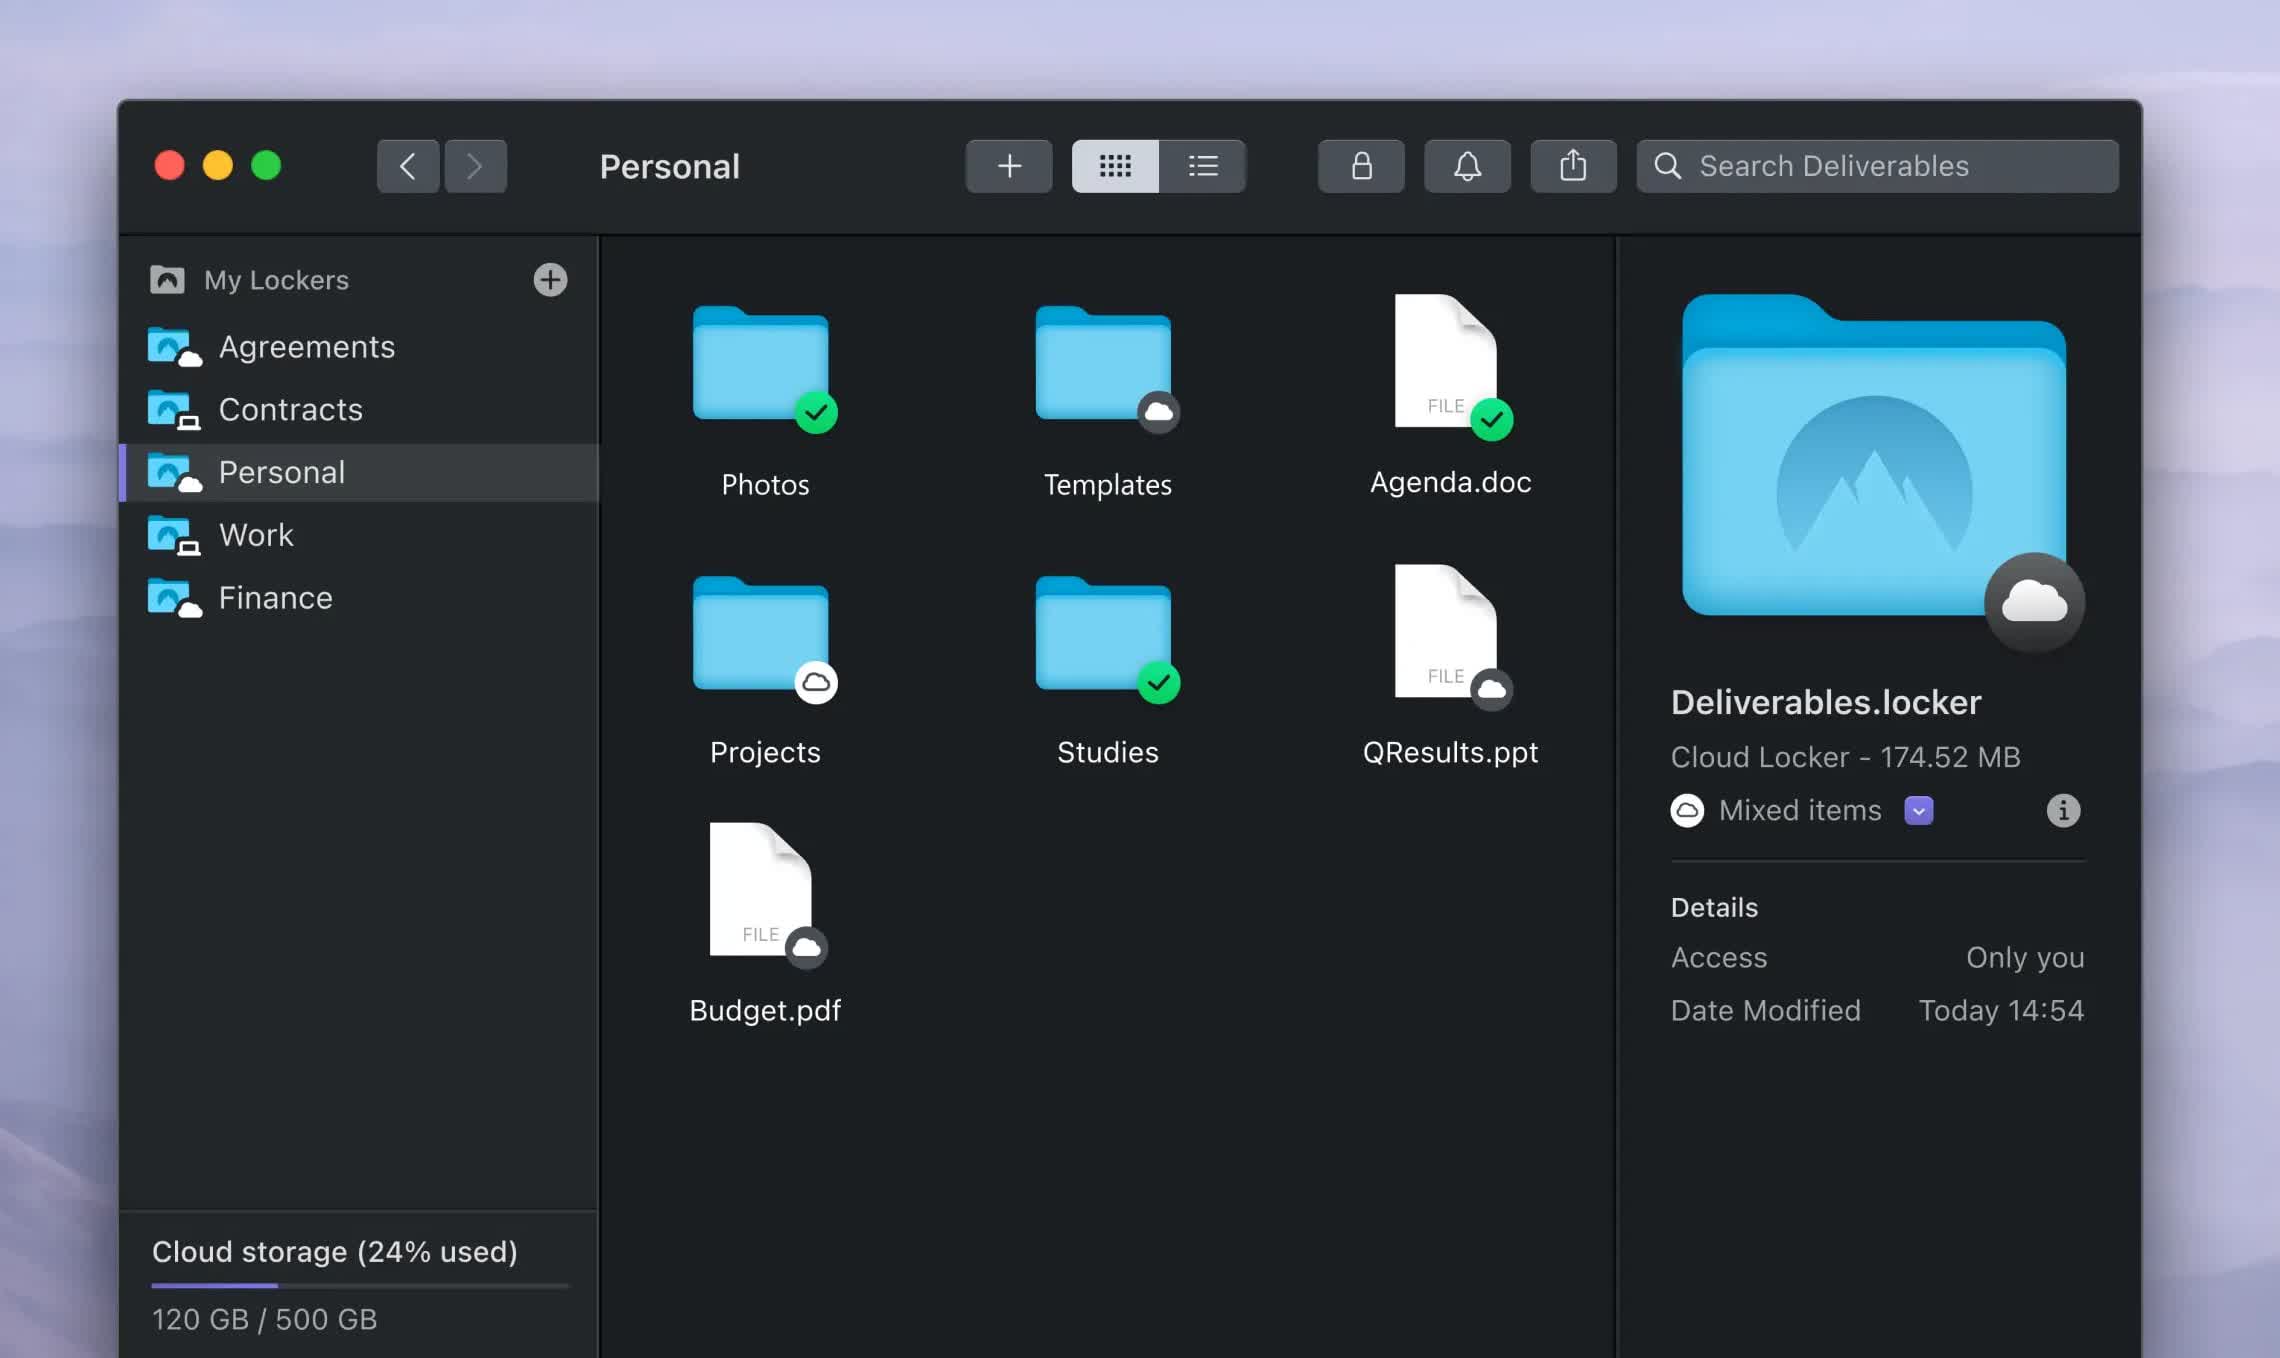
Task: Switch to grid view
Action: point(1115,166)
